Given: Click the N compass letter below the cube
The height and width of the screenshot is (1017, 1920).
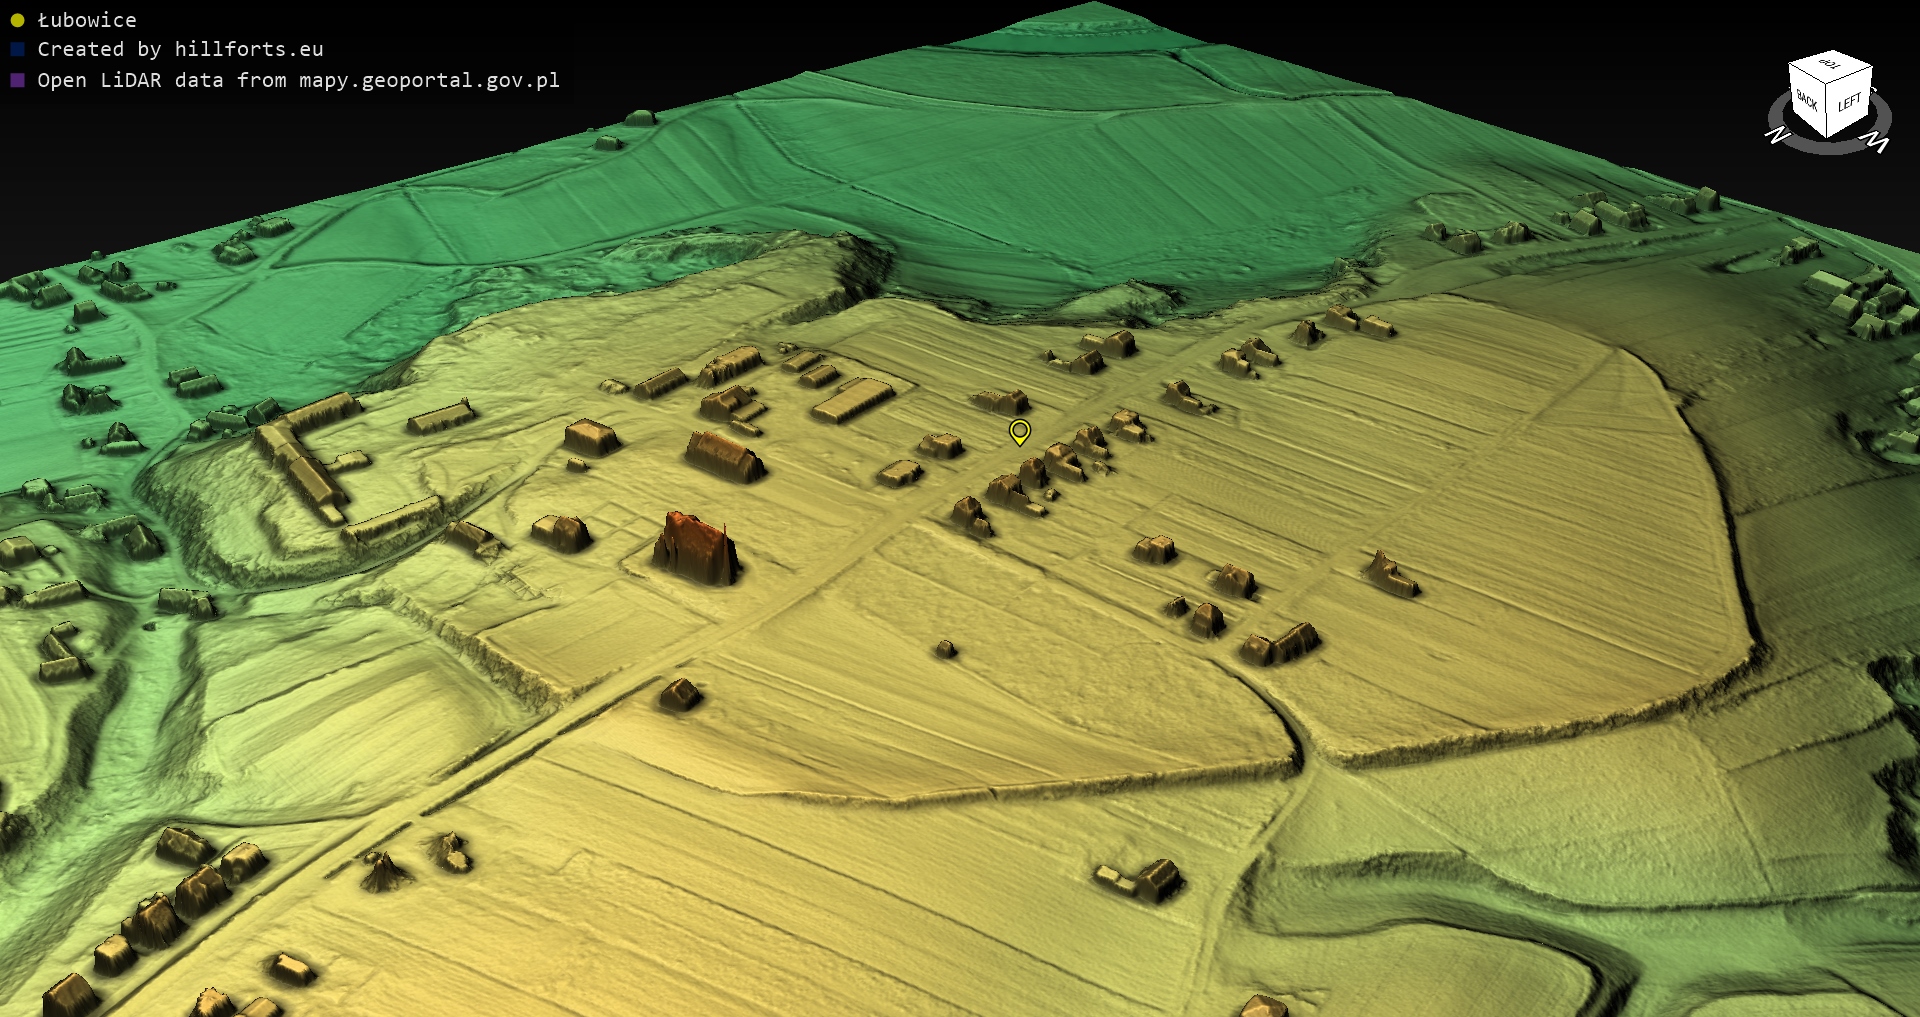Looking at the screenshot, I should tap(1777, 135).
